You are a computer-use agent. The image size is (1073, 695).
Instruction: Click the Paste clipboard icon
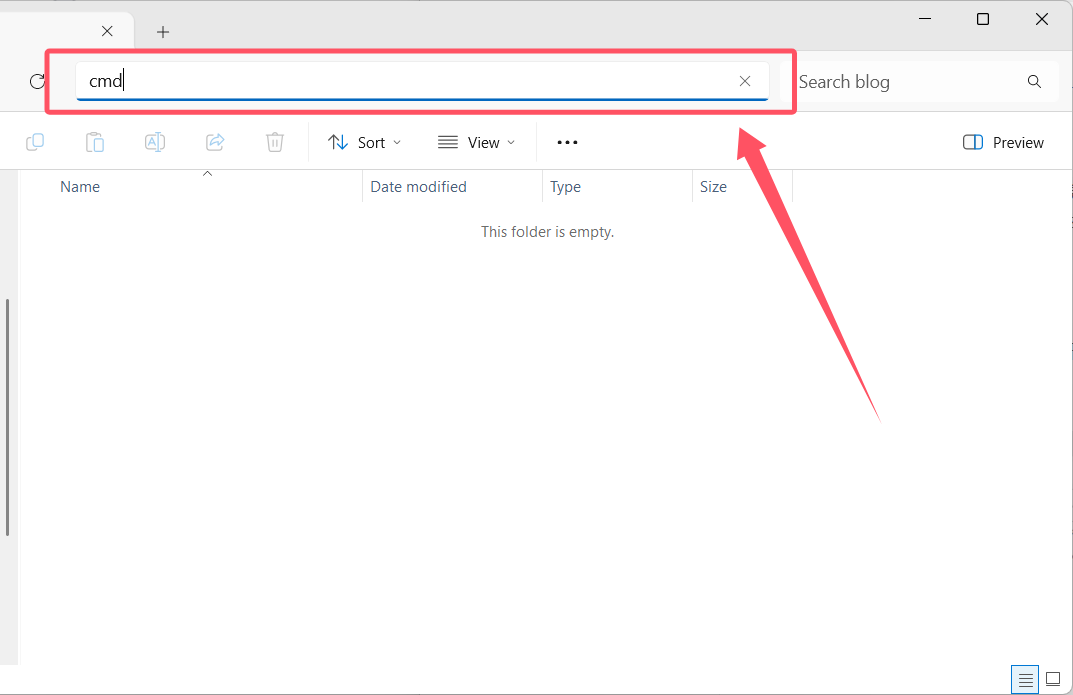pos(95,142)
